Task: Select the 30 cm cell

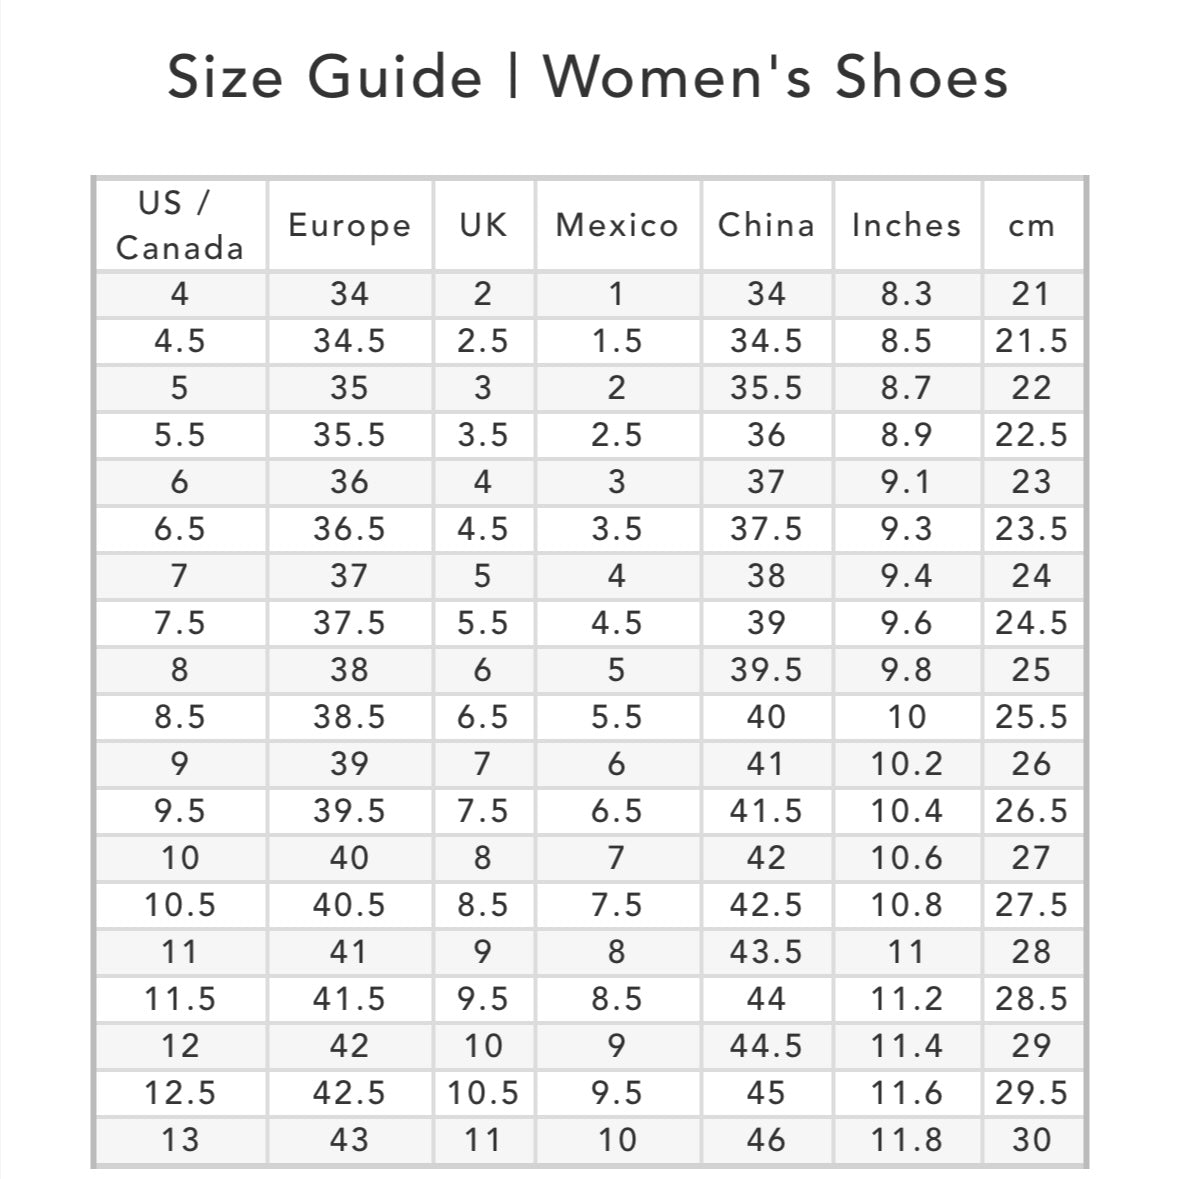Action: tap(1032, 1140)
